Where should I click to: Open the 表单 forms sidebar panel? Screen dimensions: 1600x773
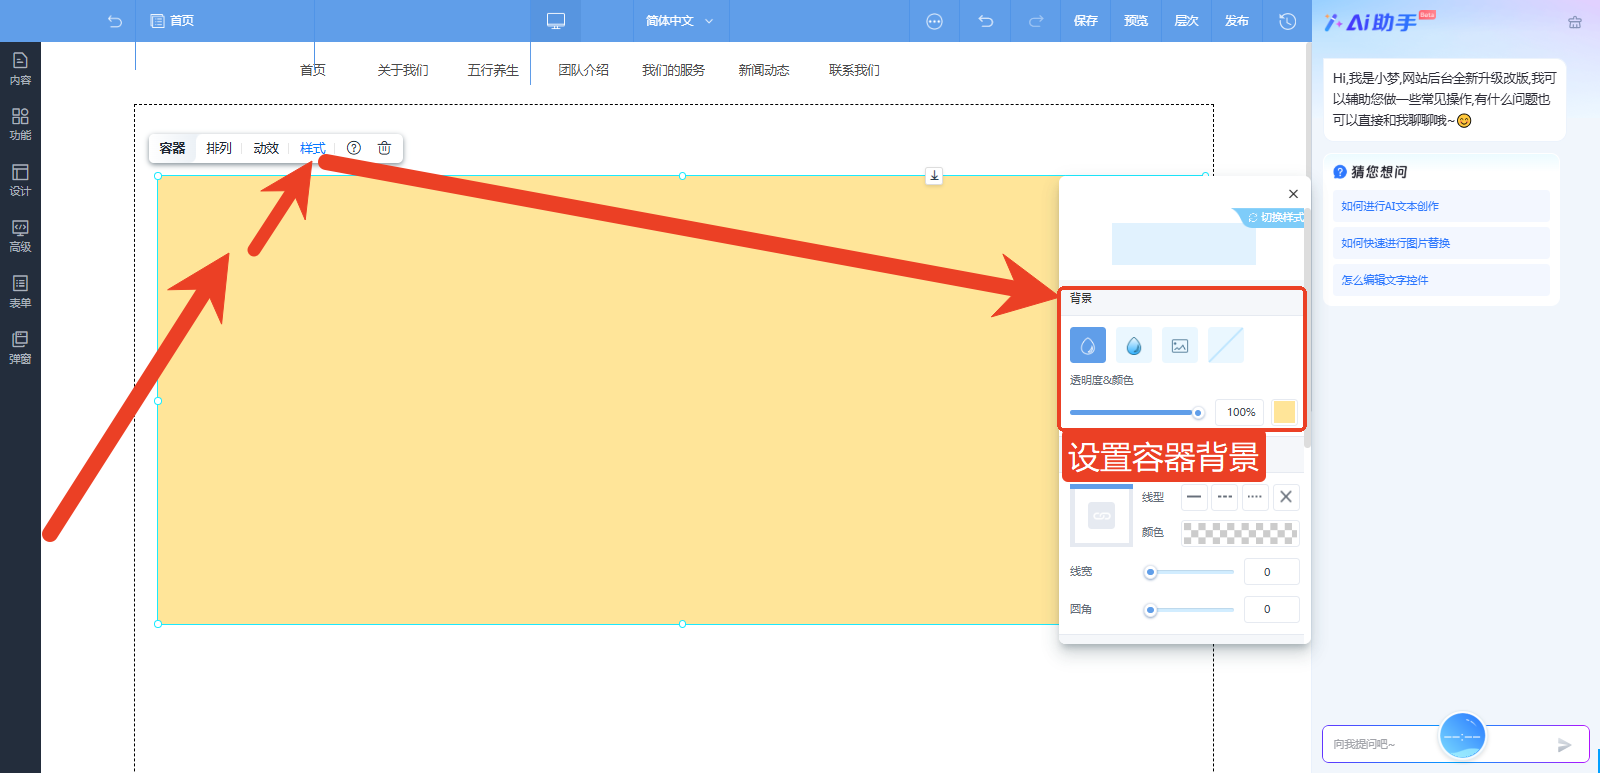pos(20,291)
